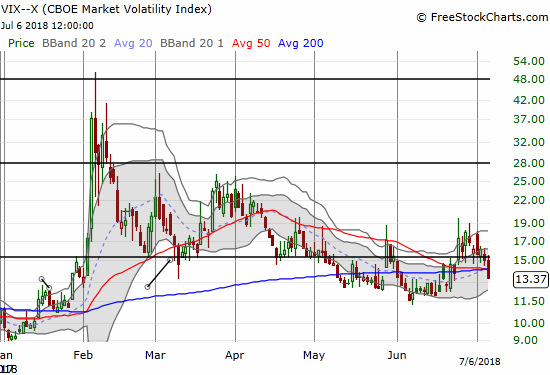Click the 37.00 price axis label

click(529, 119)
